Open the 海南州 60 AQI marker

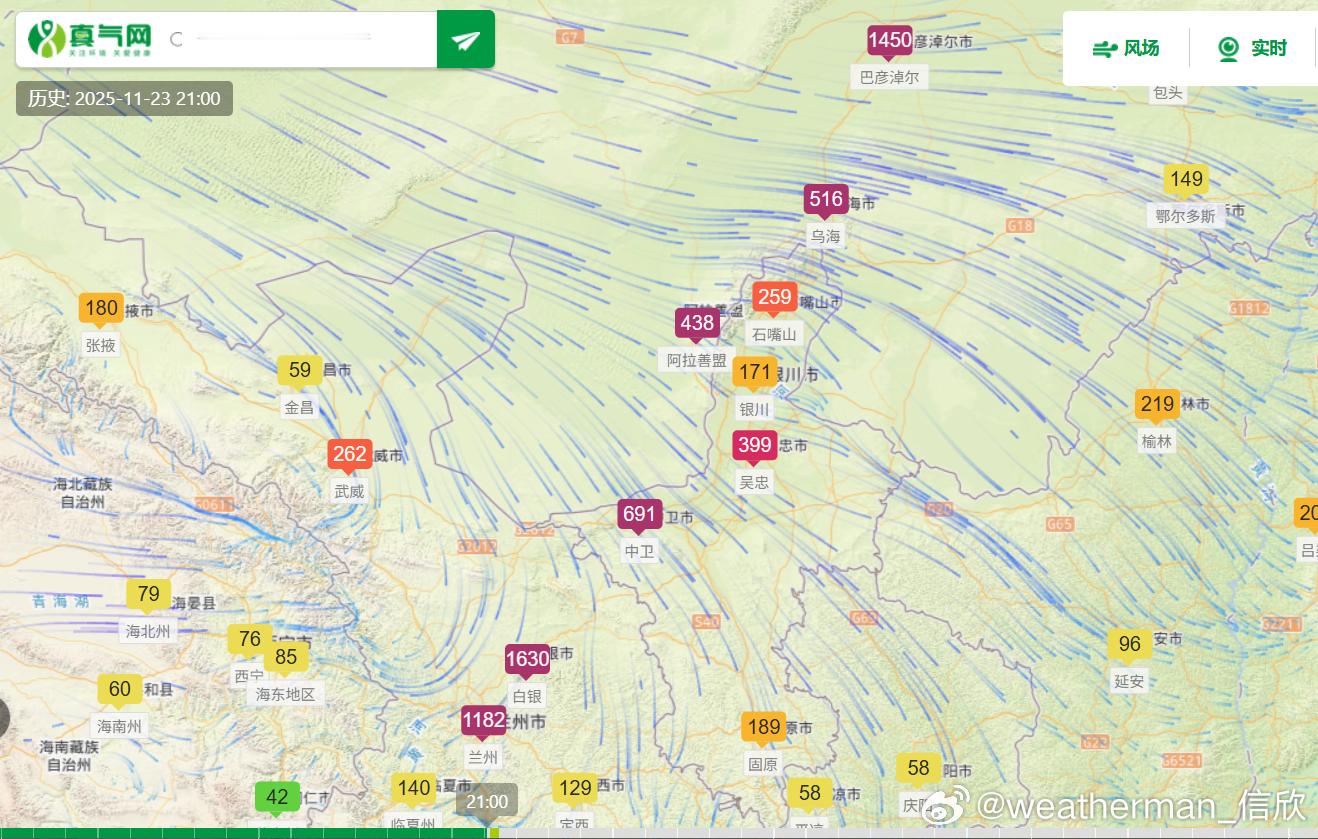(120, 689)
